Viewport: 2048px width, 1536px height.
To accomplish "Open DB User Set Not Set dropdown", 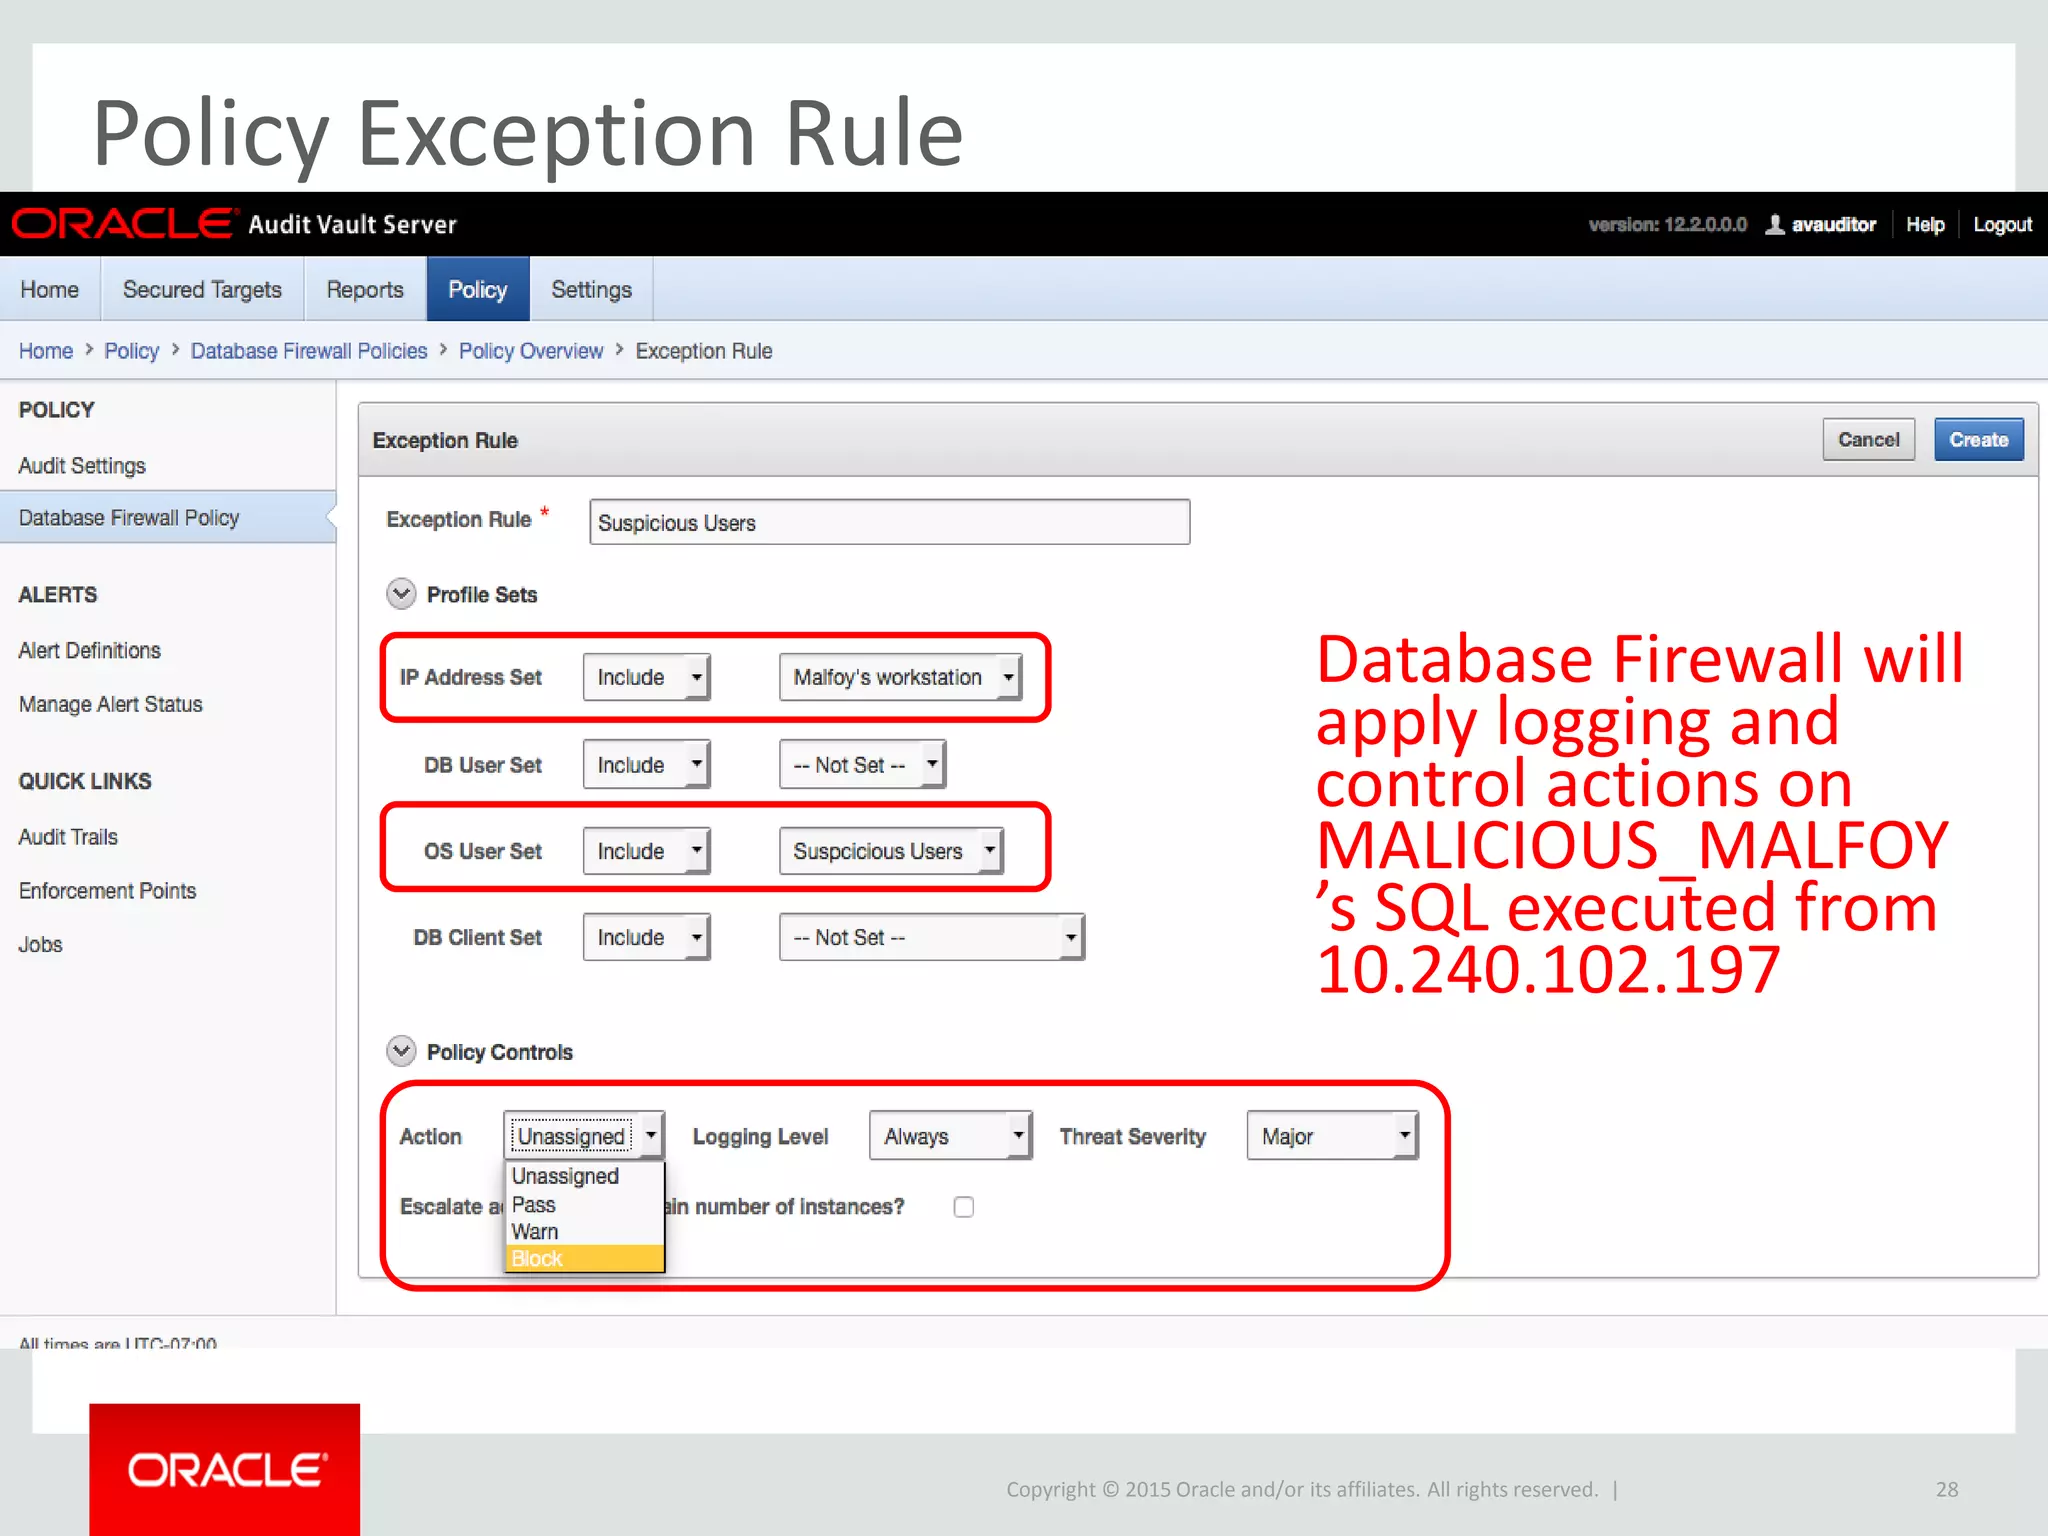I will coord(862,765).
